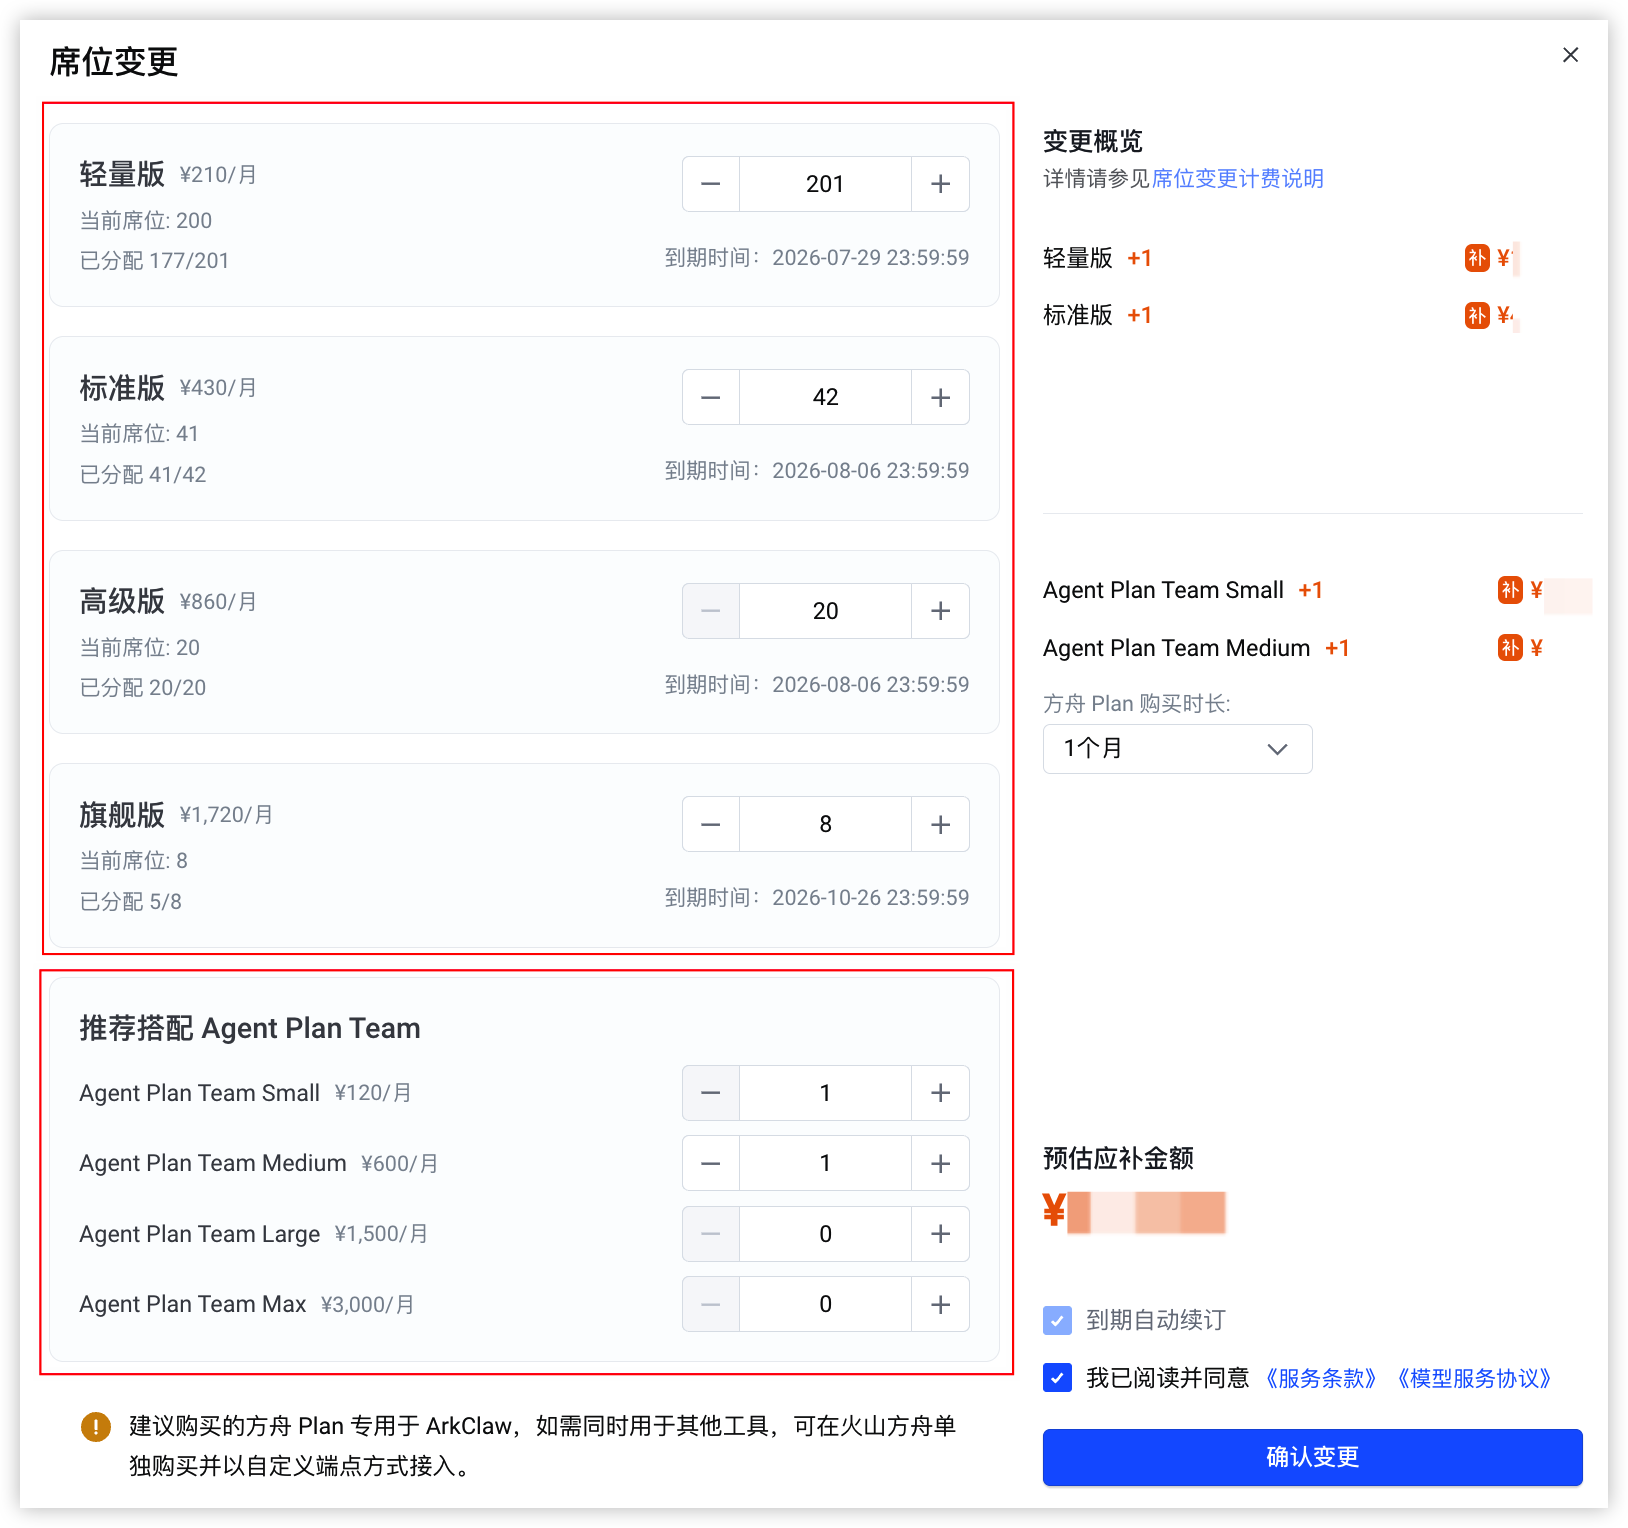Add one Agent Plan Team Max
The image size is (1628, 1528).
[x=940, y=1304]
